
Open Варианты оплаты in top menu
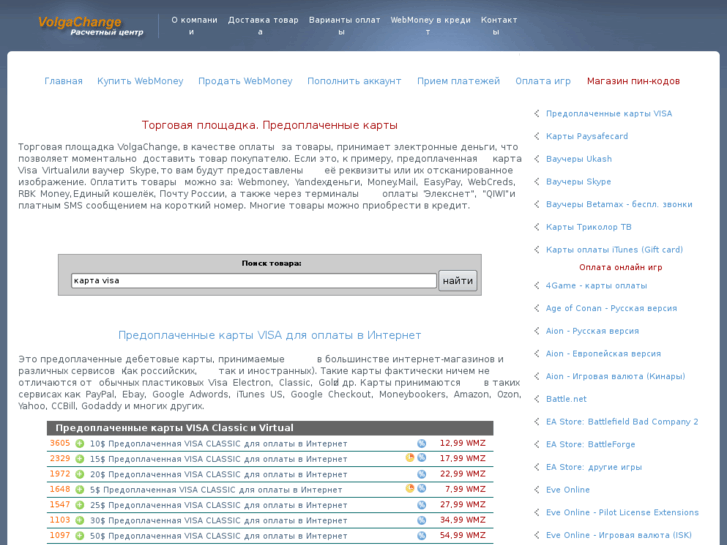[x=344, y=26]
